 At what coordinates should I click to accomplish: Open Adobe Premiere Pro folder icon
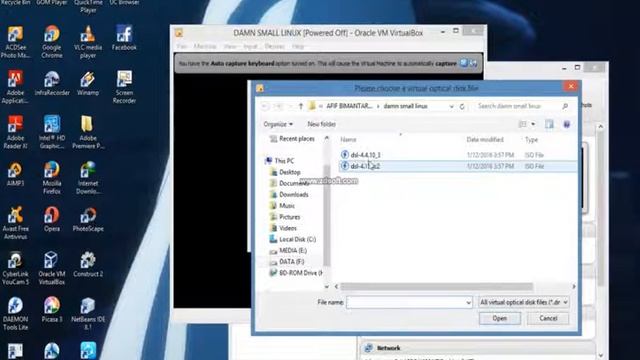point(88,132)
